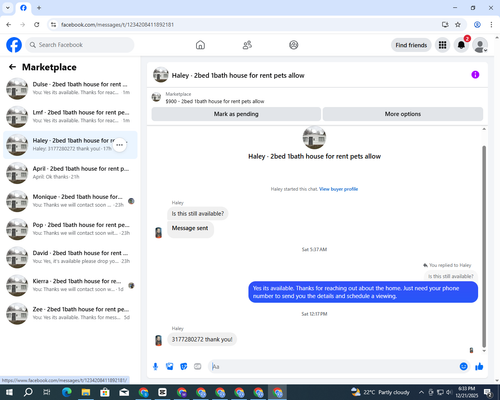The image size is (500, 400).
Task: Launch Microsoft Edge from the taskbar
Action: 67,392
